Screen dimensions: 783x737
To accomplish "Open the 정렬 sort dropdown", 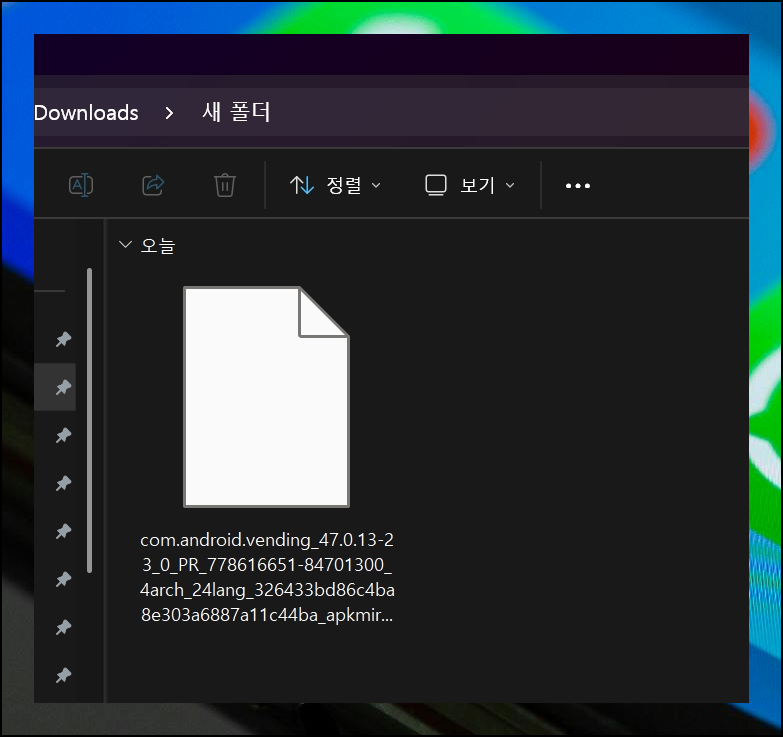I will 336,185.
